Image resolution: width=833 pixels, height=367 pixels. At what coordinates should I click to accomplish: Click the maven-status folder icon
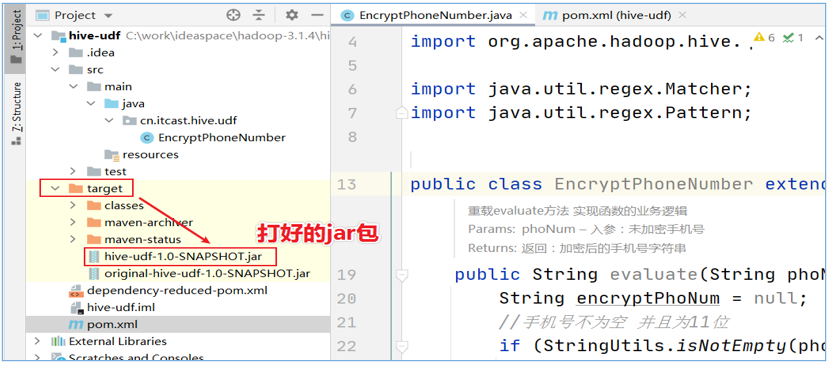click(94, 239)
